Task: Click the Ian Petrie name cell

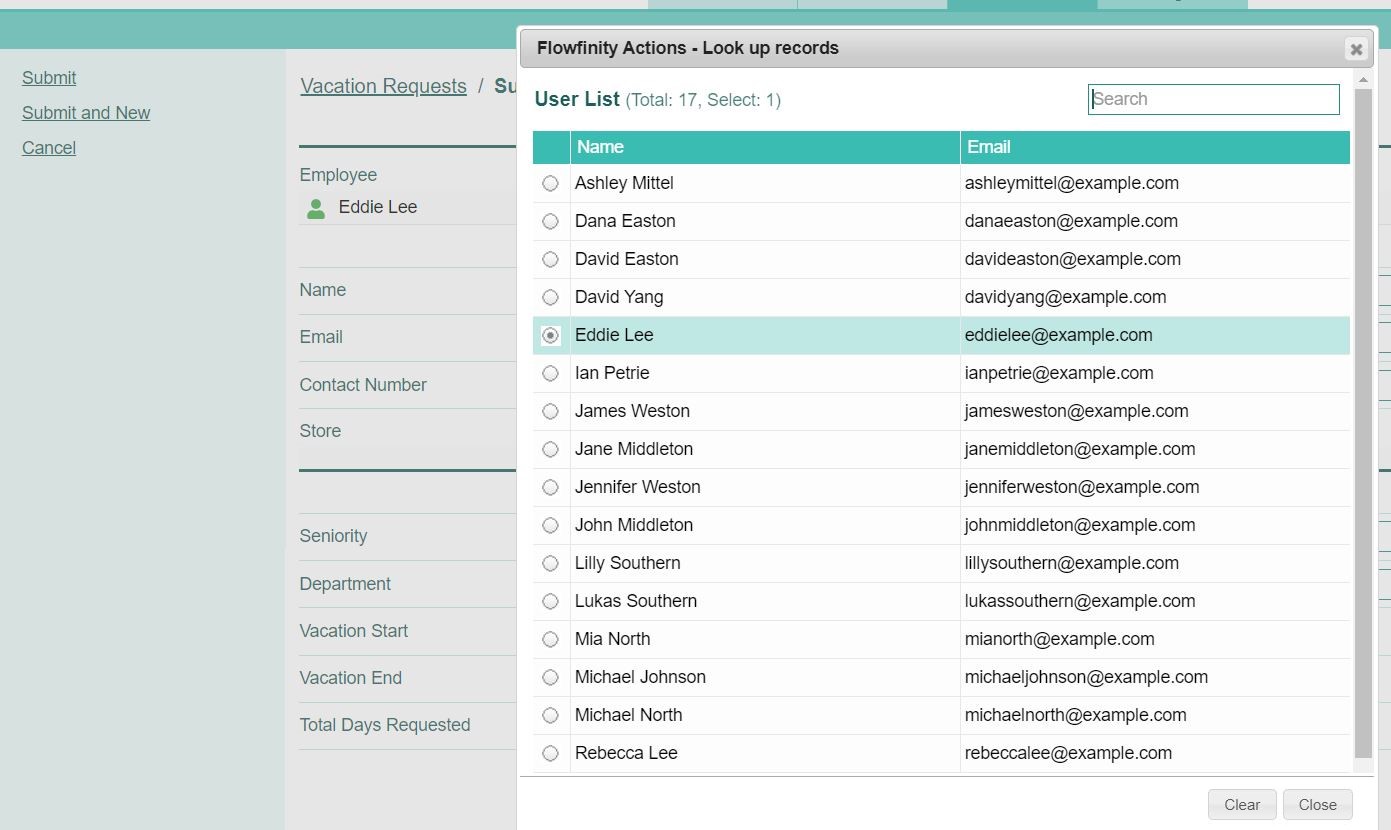Action: [x=765, y=373]
